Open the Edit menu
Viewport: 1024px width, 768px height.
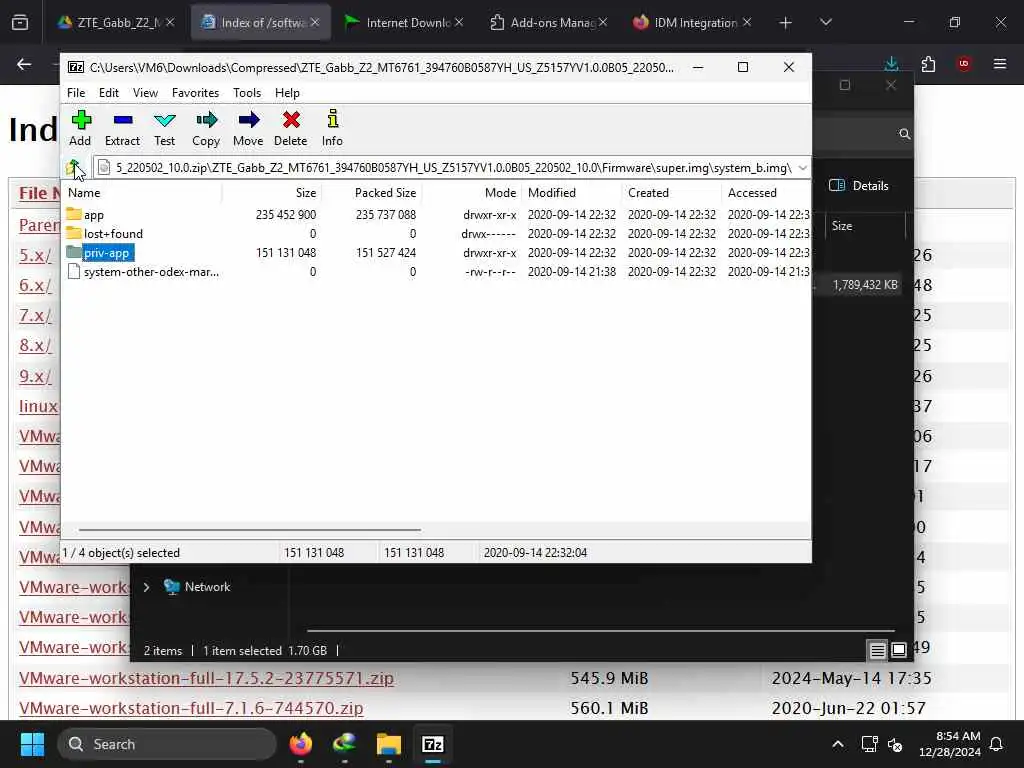pyautogui.click(x=108, y=93)
